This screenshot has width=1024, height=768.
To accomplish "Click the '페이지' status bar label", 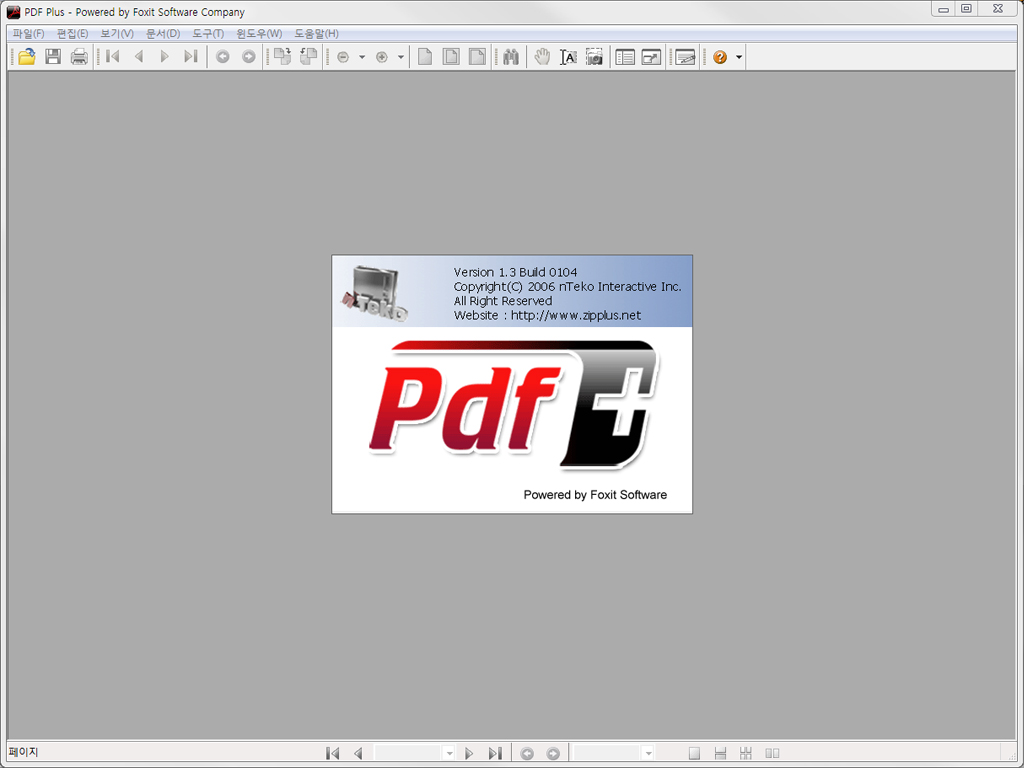I will click(x=24, y=752).
